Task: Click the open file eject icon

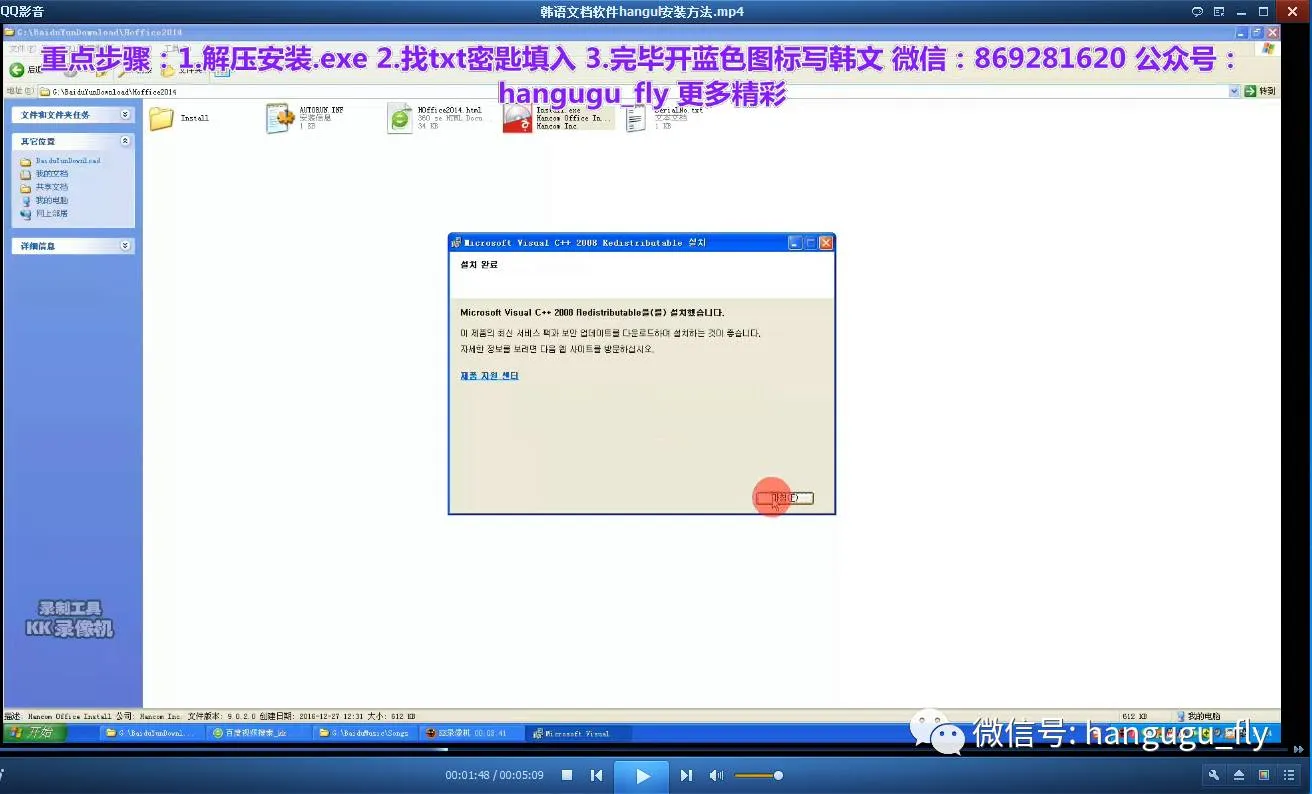Action: 1239,775
